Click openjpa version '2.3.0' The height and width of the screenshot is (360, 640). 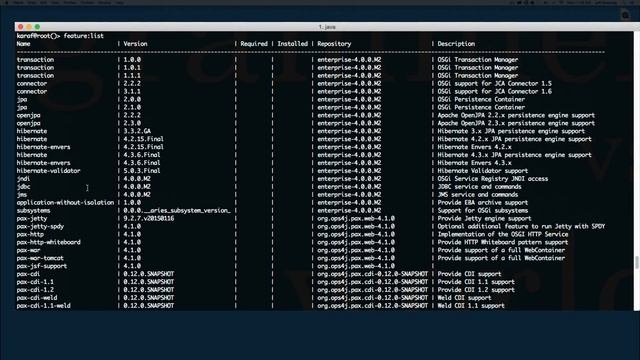tap(132, 123)
